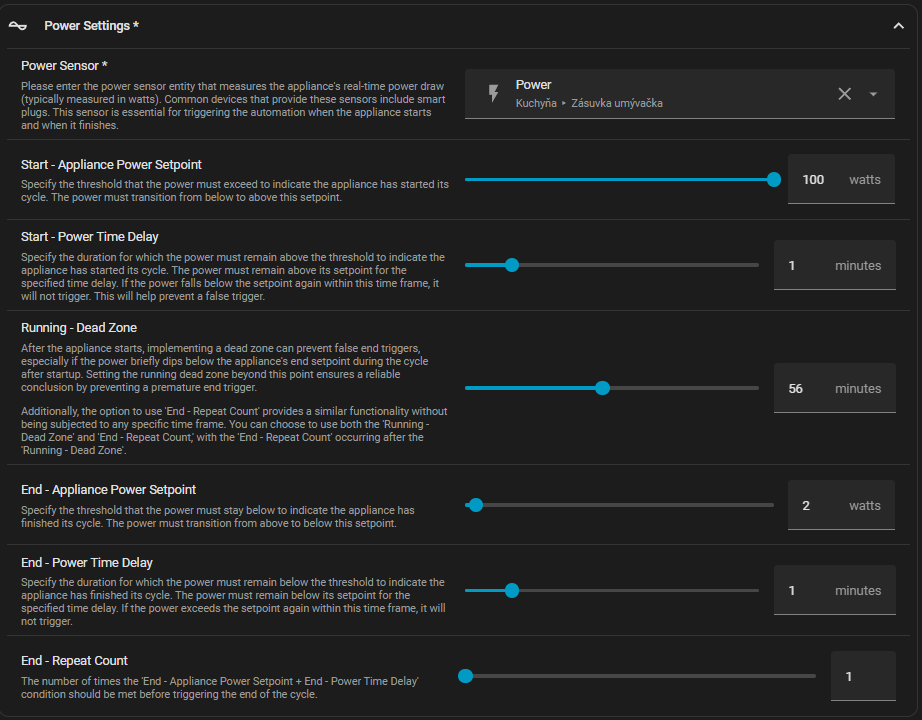
Task: Collapse the Power Settings section
Action: tap(897, 26)
